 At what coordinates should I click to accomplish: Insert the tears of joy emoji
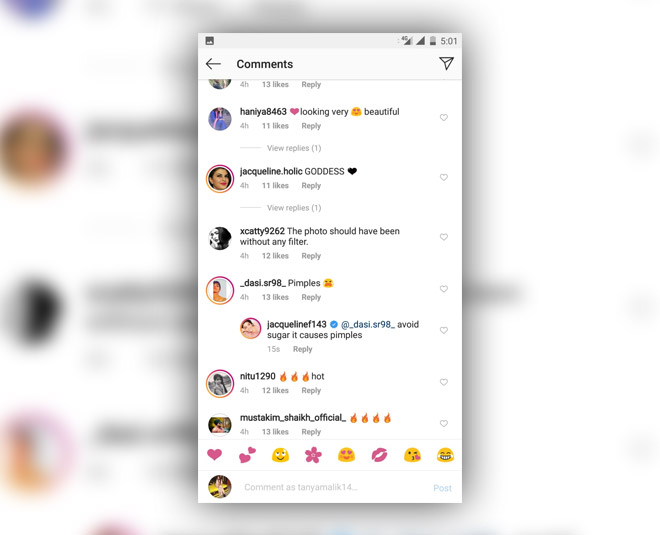click(x=445, y=455)
